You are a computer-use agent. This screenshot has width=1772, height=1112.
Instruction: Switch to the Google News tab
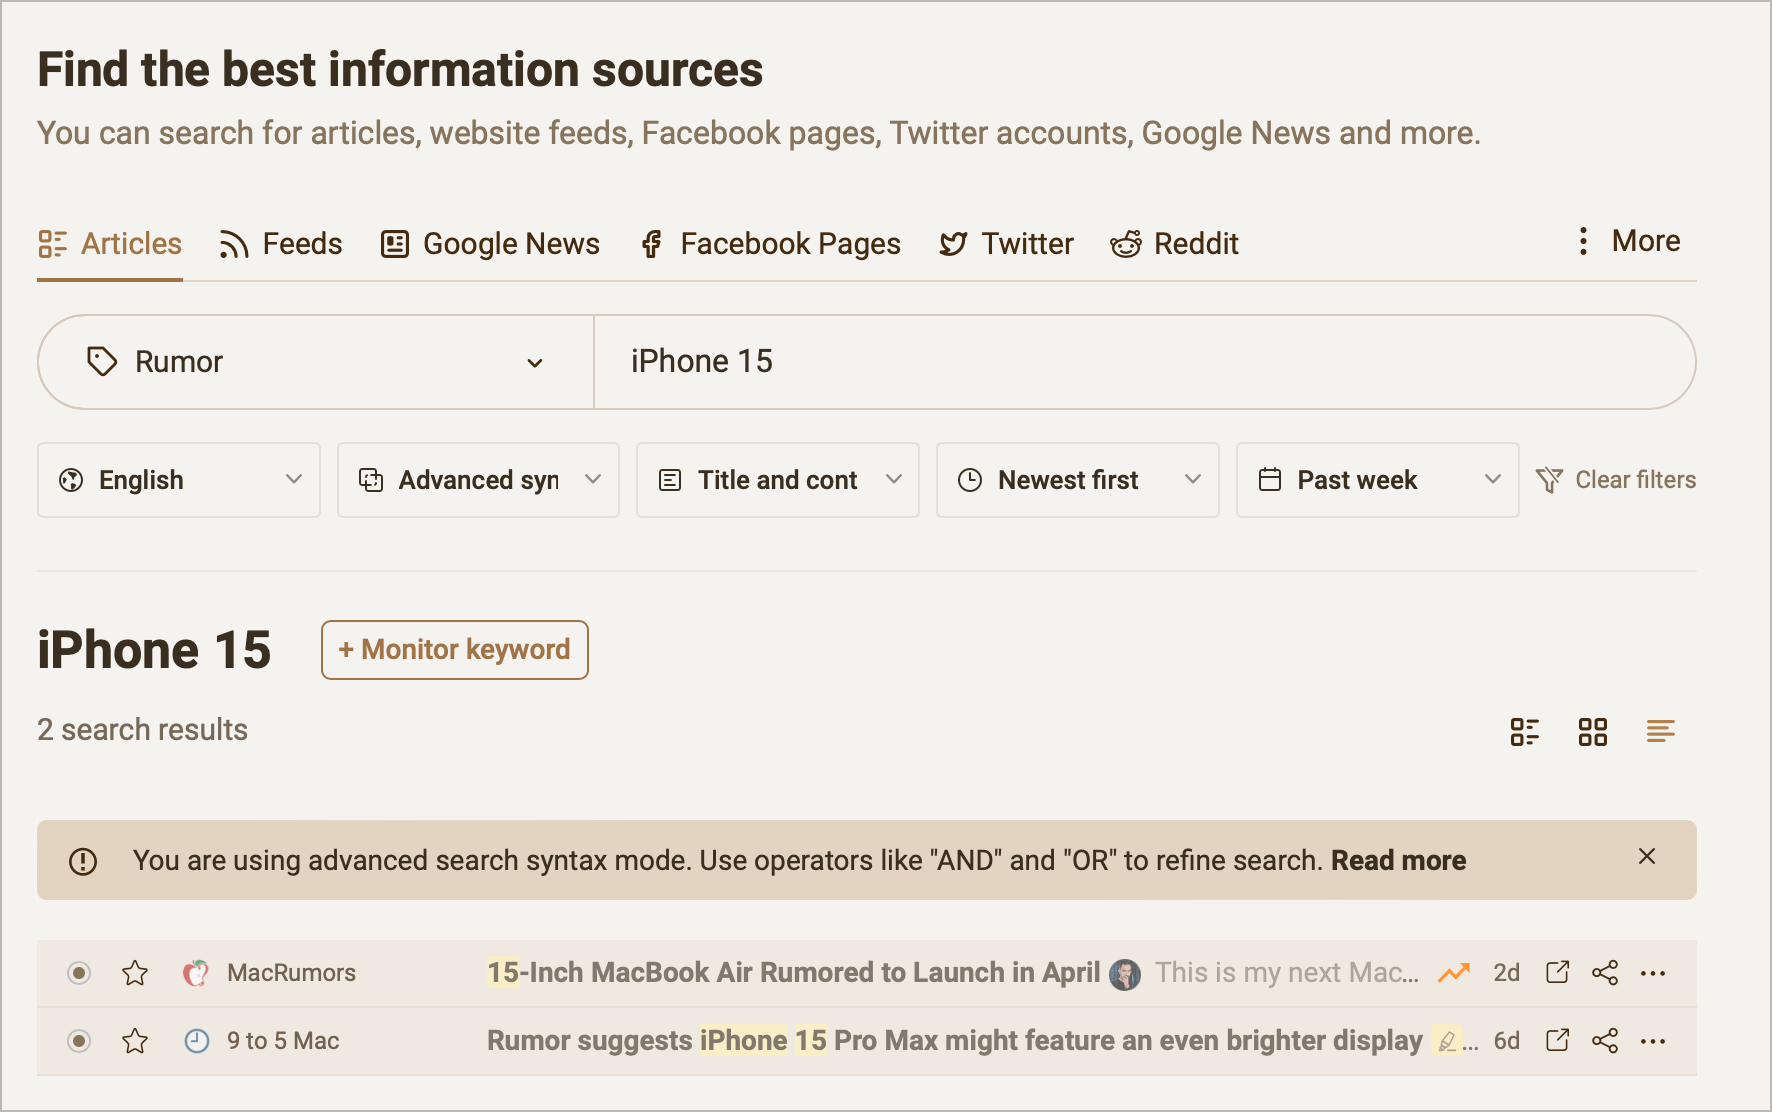pyautogui.click(x=490, y=243)
